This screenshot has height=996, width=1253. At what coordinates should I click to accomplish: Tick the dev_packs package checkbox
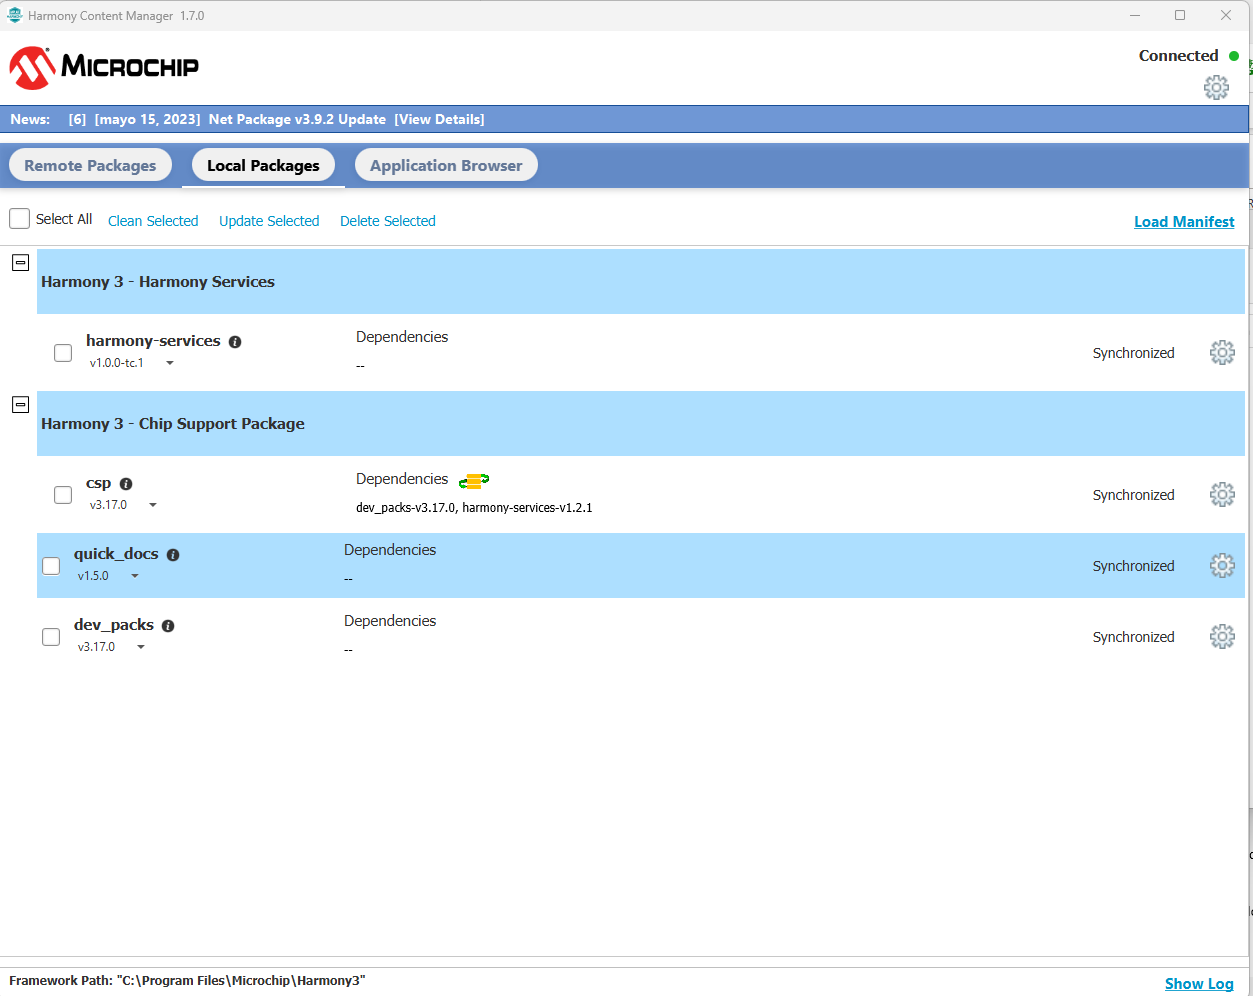coord(51,637)
